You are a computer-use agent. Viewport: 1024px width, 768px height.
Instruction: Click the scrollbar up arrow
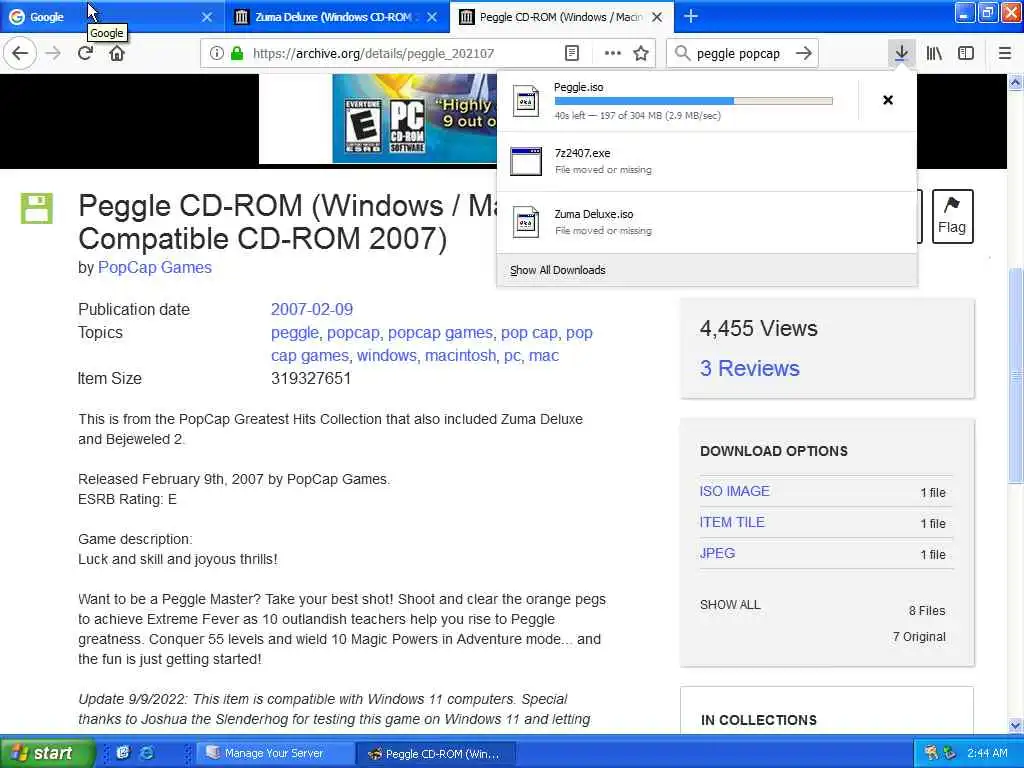click(1015, 82)
